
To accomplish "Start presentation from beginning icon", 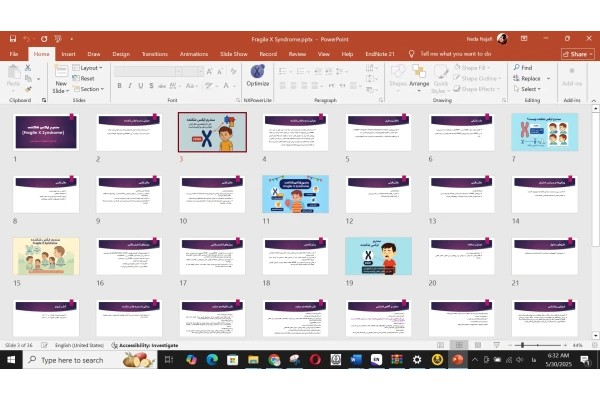I will 58,39.
